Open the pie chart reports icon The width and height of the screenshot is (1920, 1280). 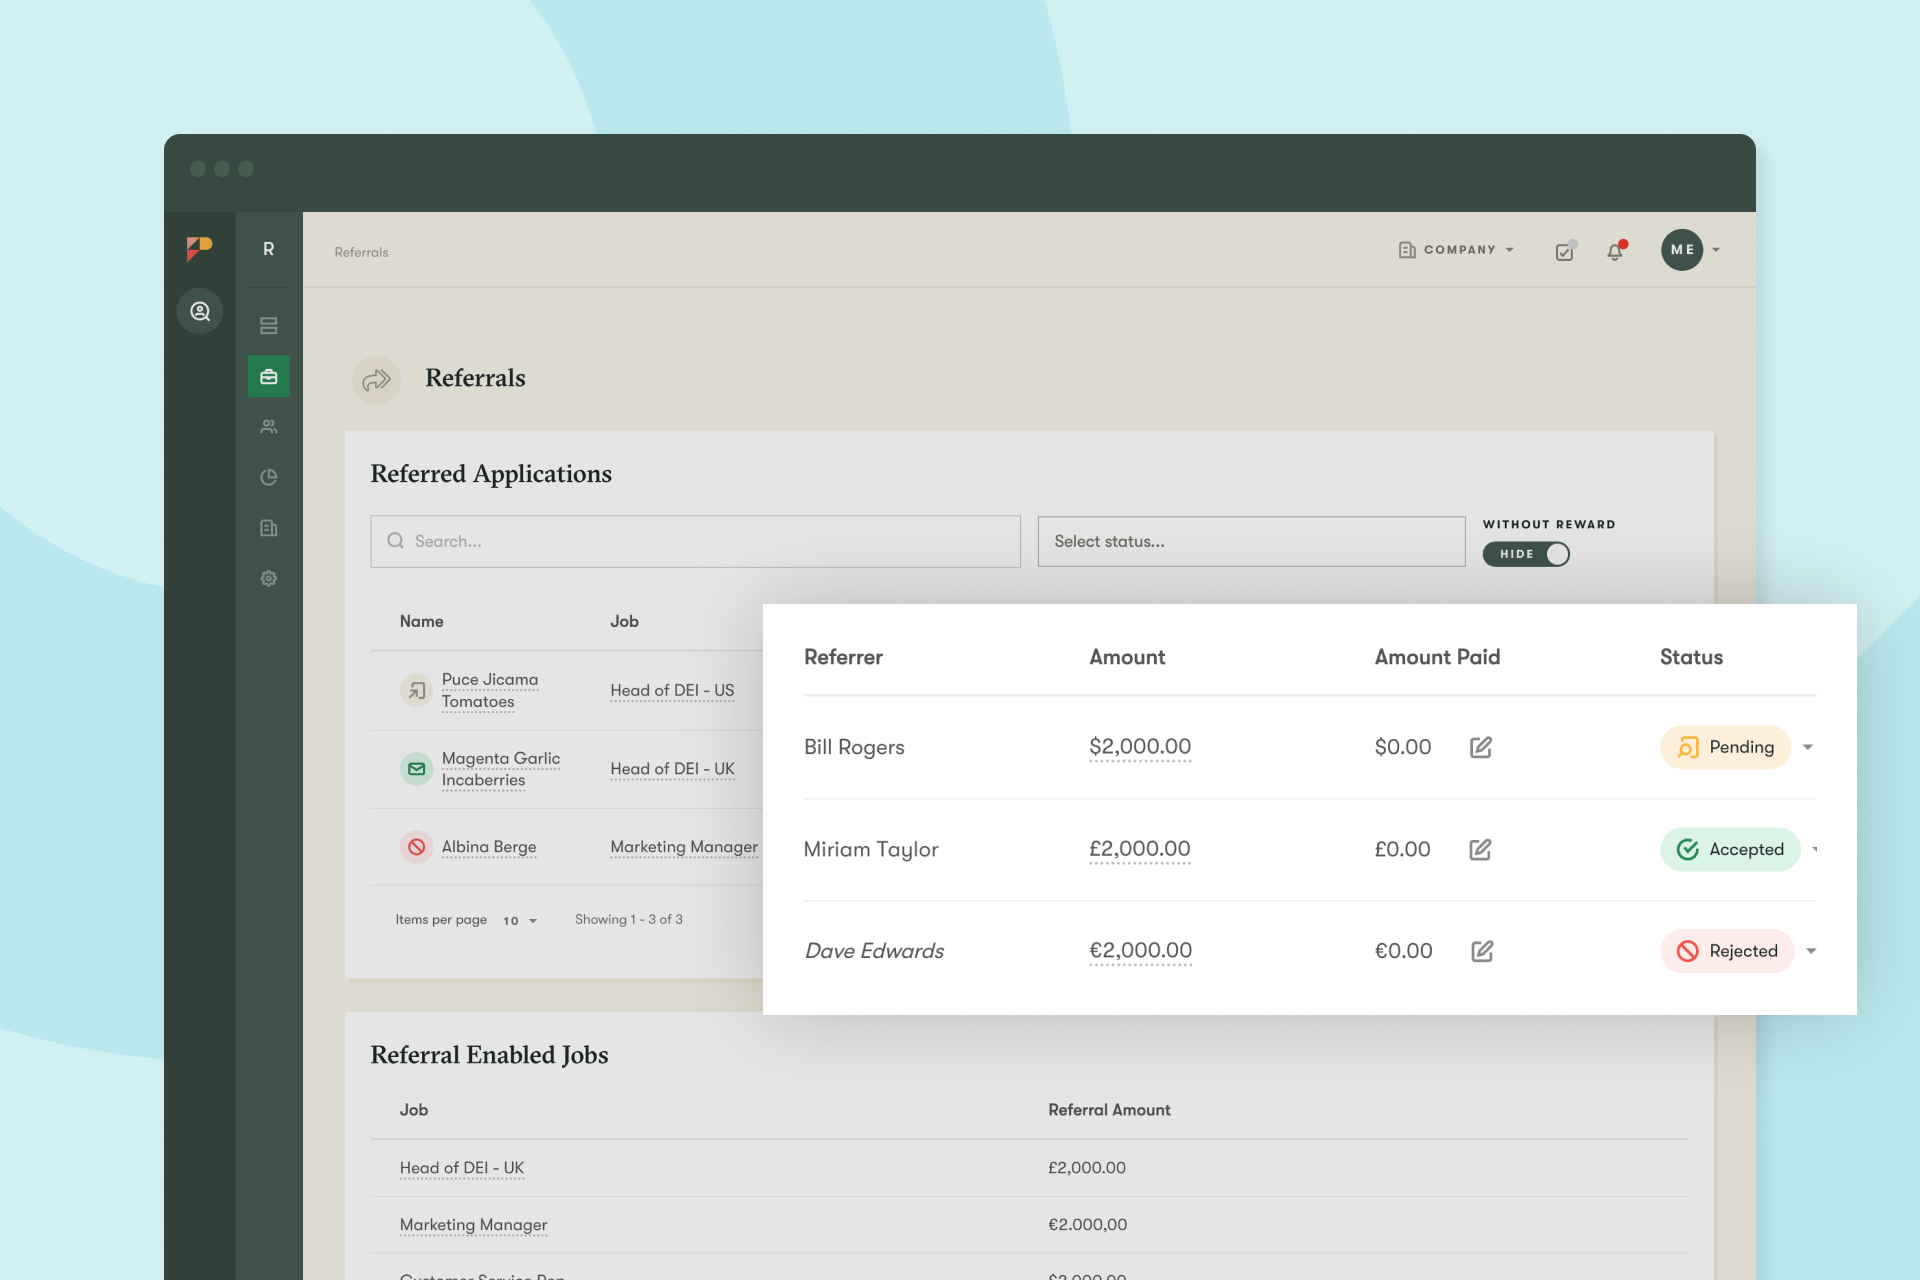[x=268, y=477]
